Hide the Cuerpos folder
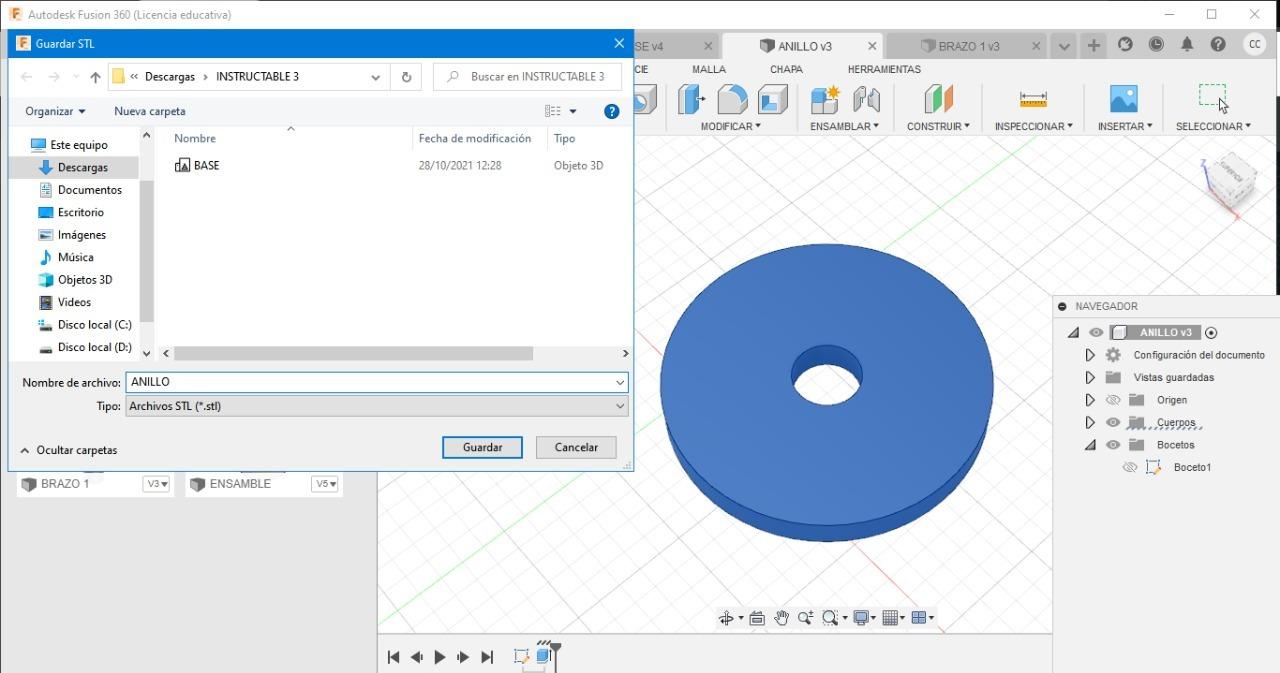Viewport: 1280px width, 673px height. (1113, 422)
